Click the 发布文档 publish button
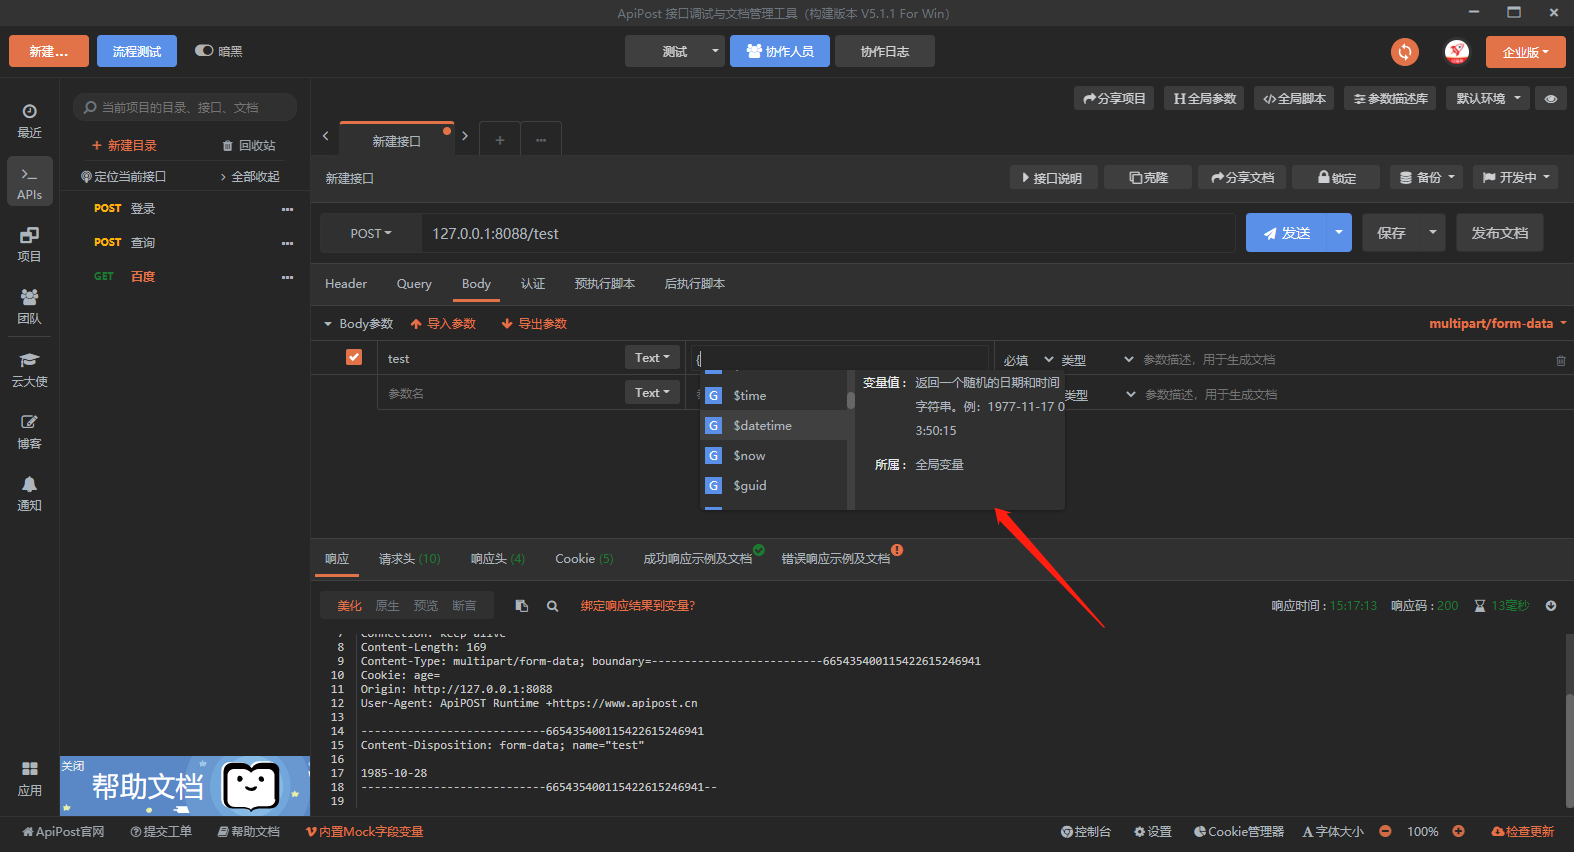Viewport: 1574px width, 852px height. coord(1499,232)
